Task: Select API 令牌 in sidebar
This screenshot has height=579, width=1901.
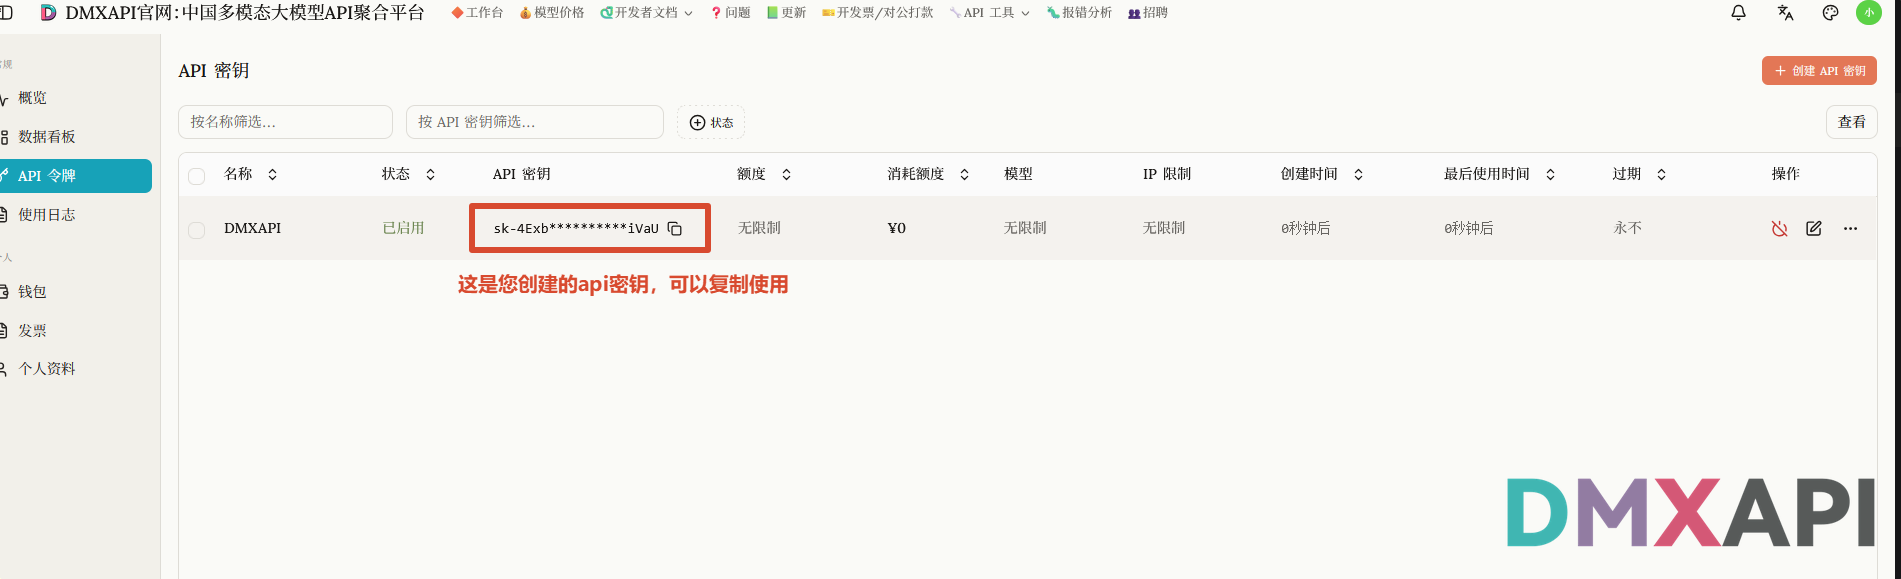Action: click(x=76, y=176)
